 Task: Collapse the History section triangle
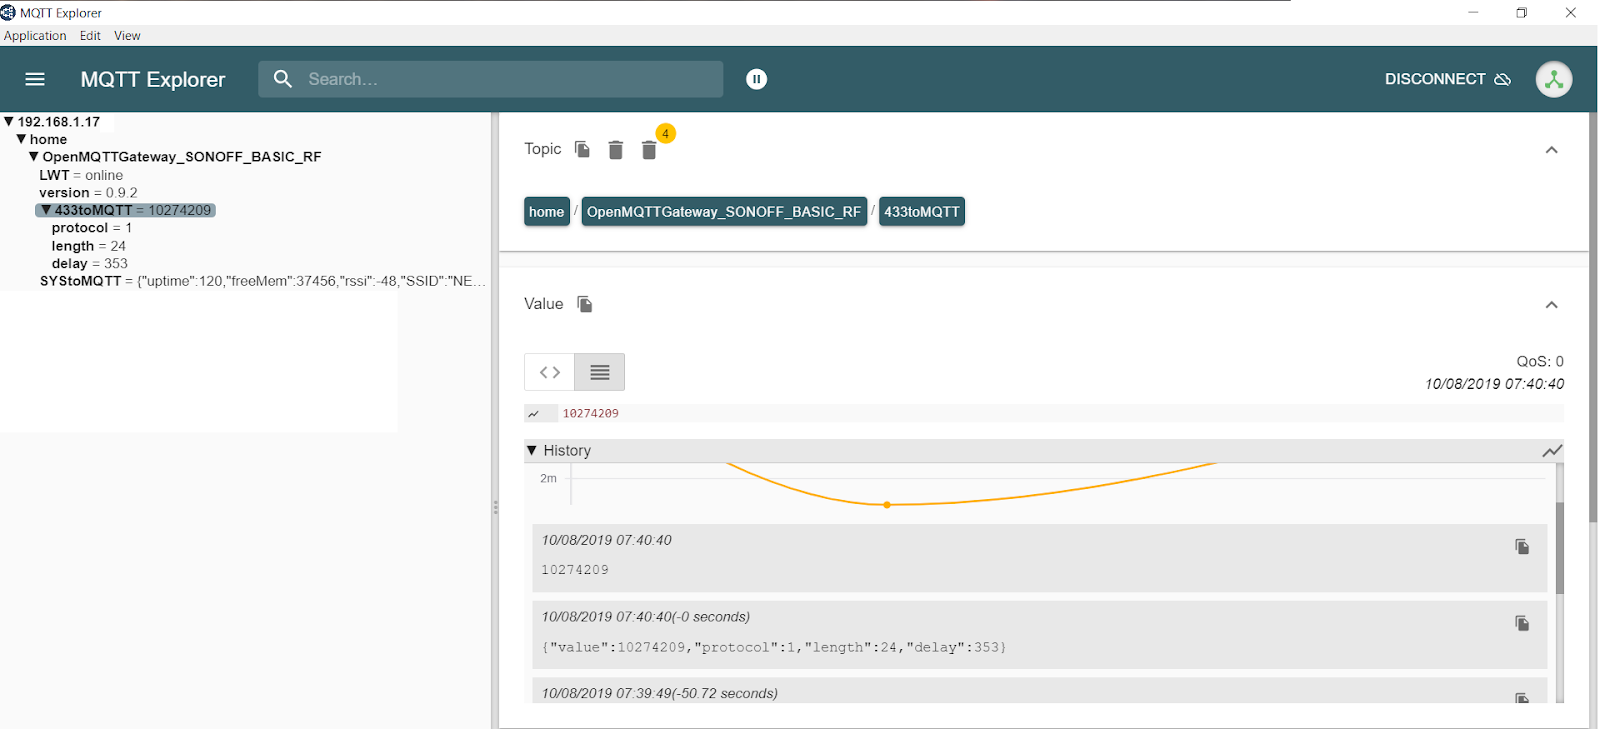(x=532, y=451)
